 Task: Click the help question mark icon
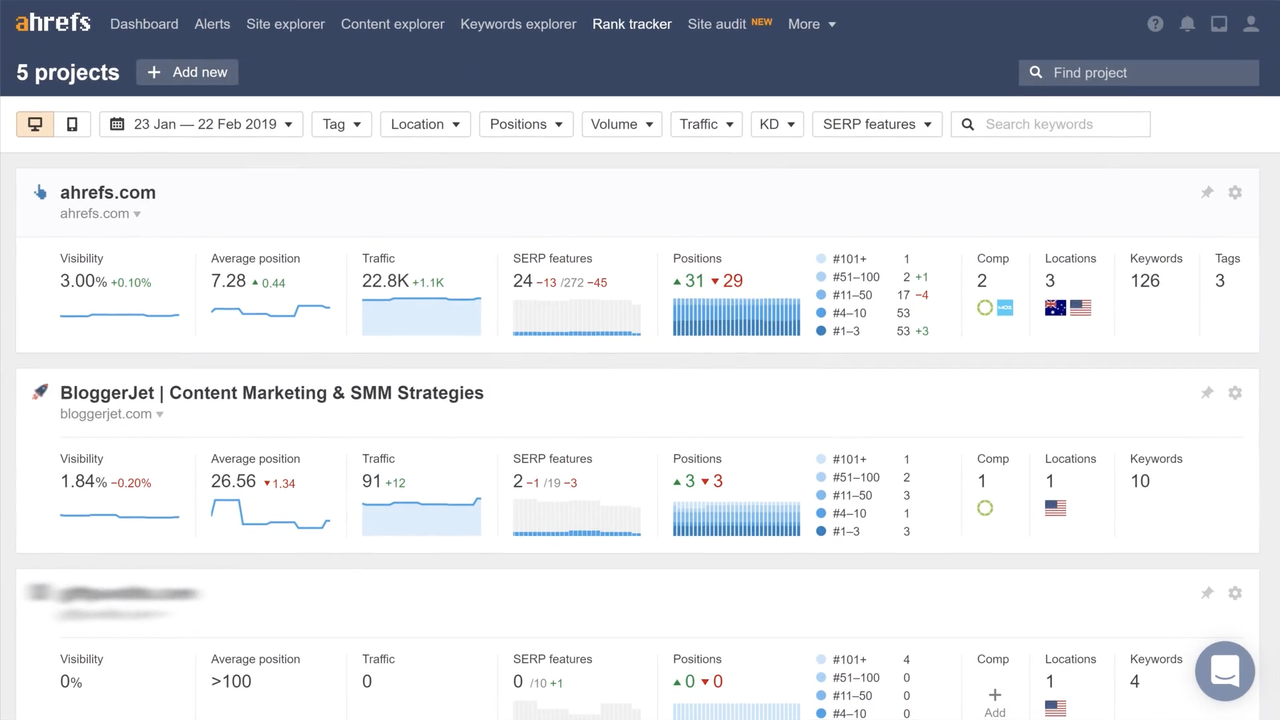point(1155,24)
